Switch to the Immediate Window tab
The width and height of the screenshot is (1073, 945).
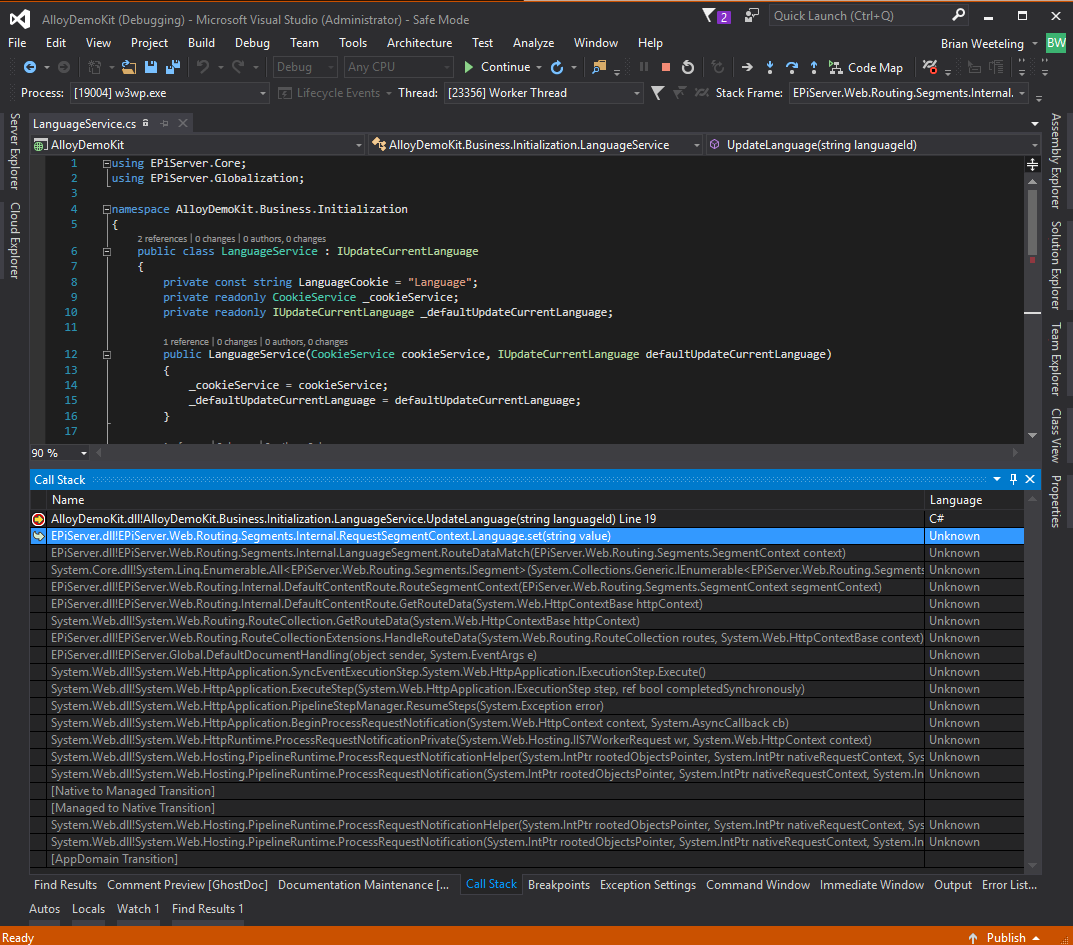point(871,885)
